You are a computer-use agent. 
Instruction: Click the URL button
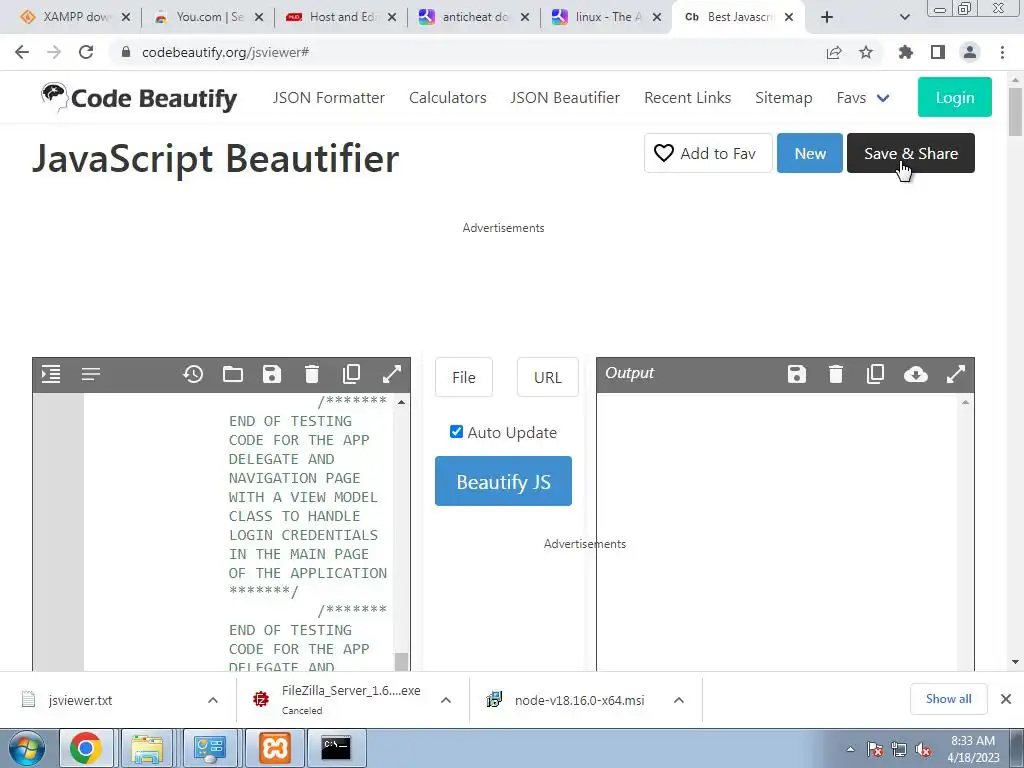point(548,377)
